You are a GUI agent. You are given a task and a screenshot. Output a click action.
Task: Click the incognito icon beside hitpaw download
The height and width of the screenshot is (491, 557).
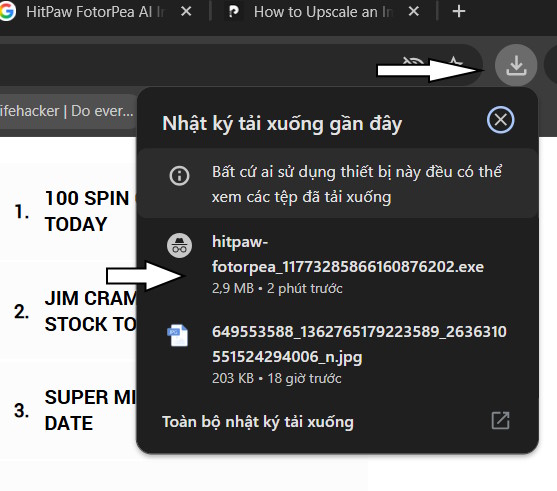(179, 246)
